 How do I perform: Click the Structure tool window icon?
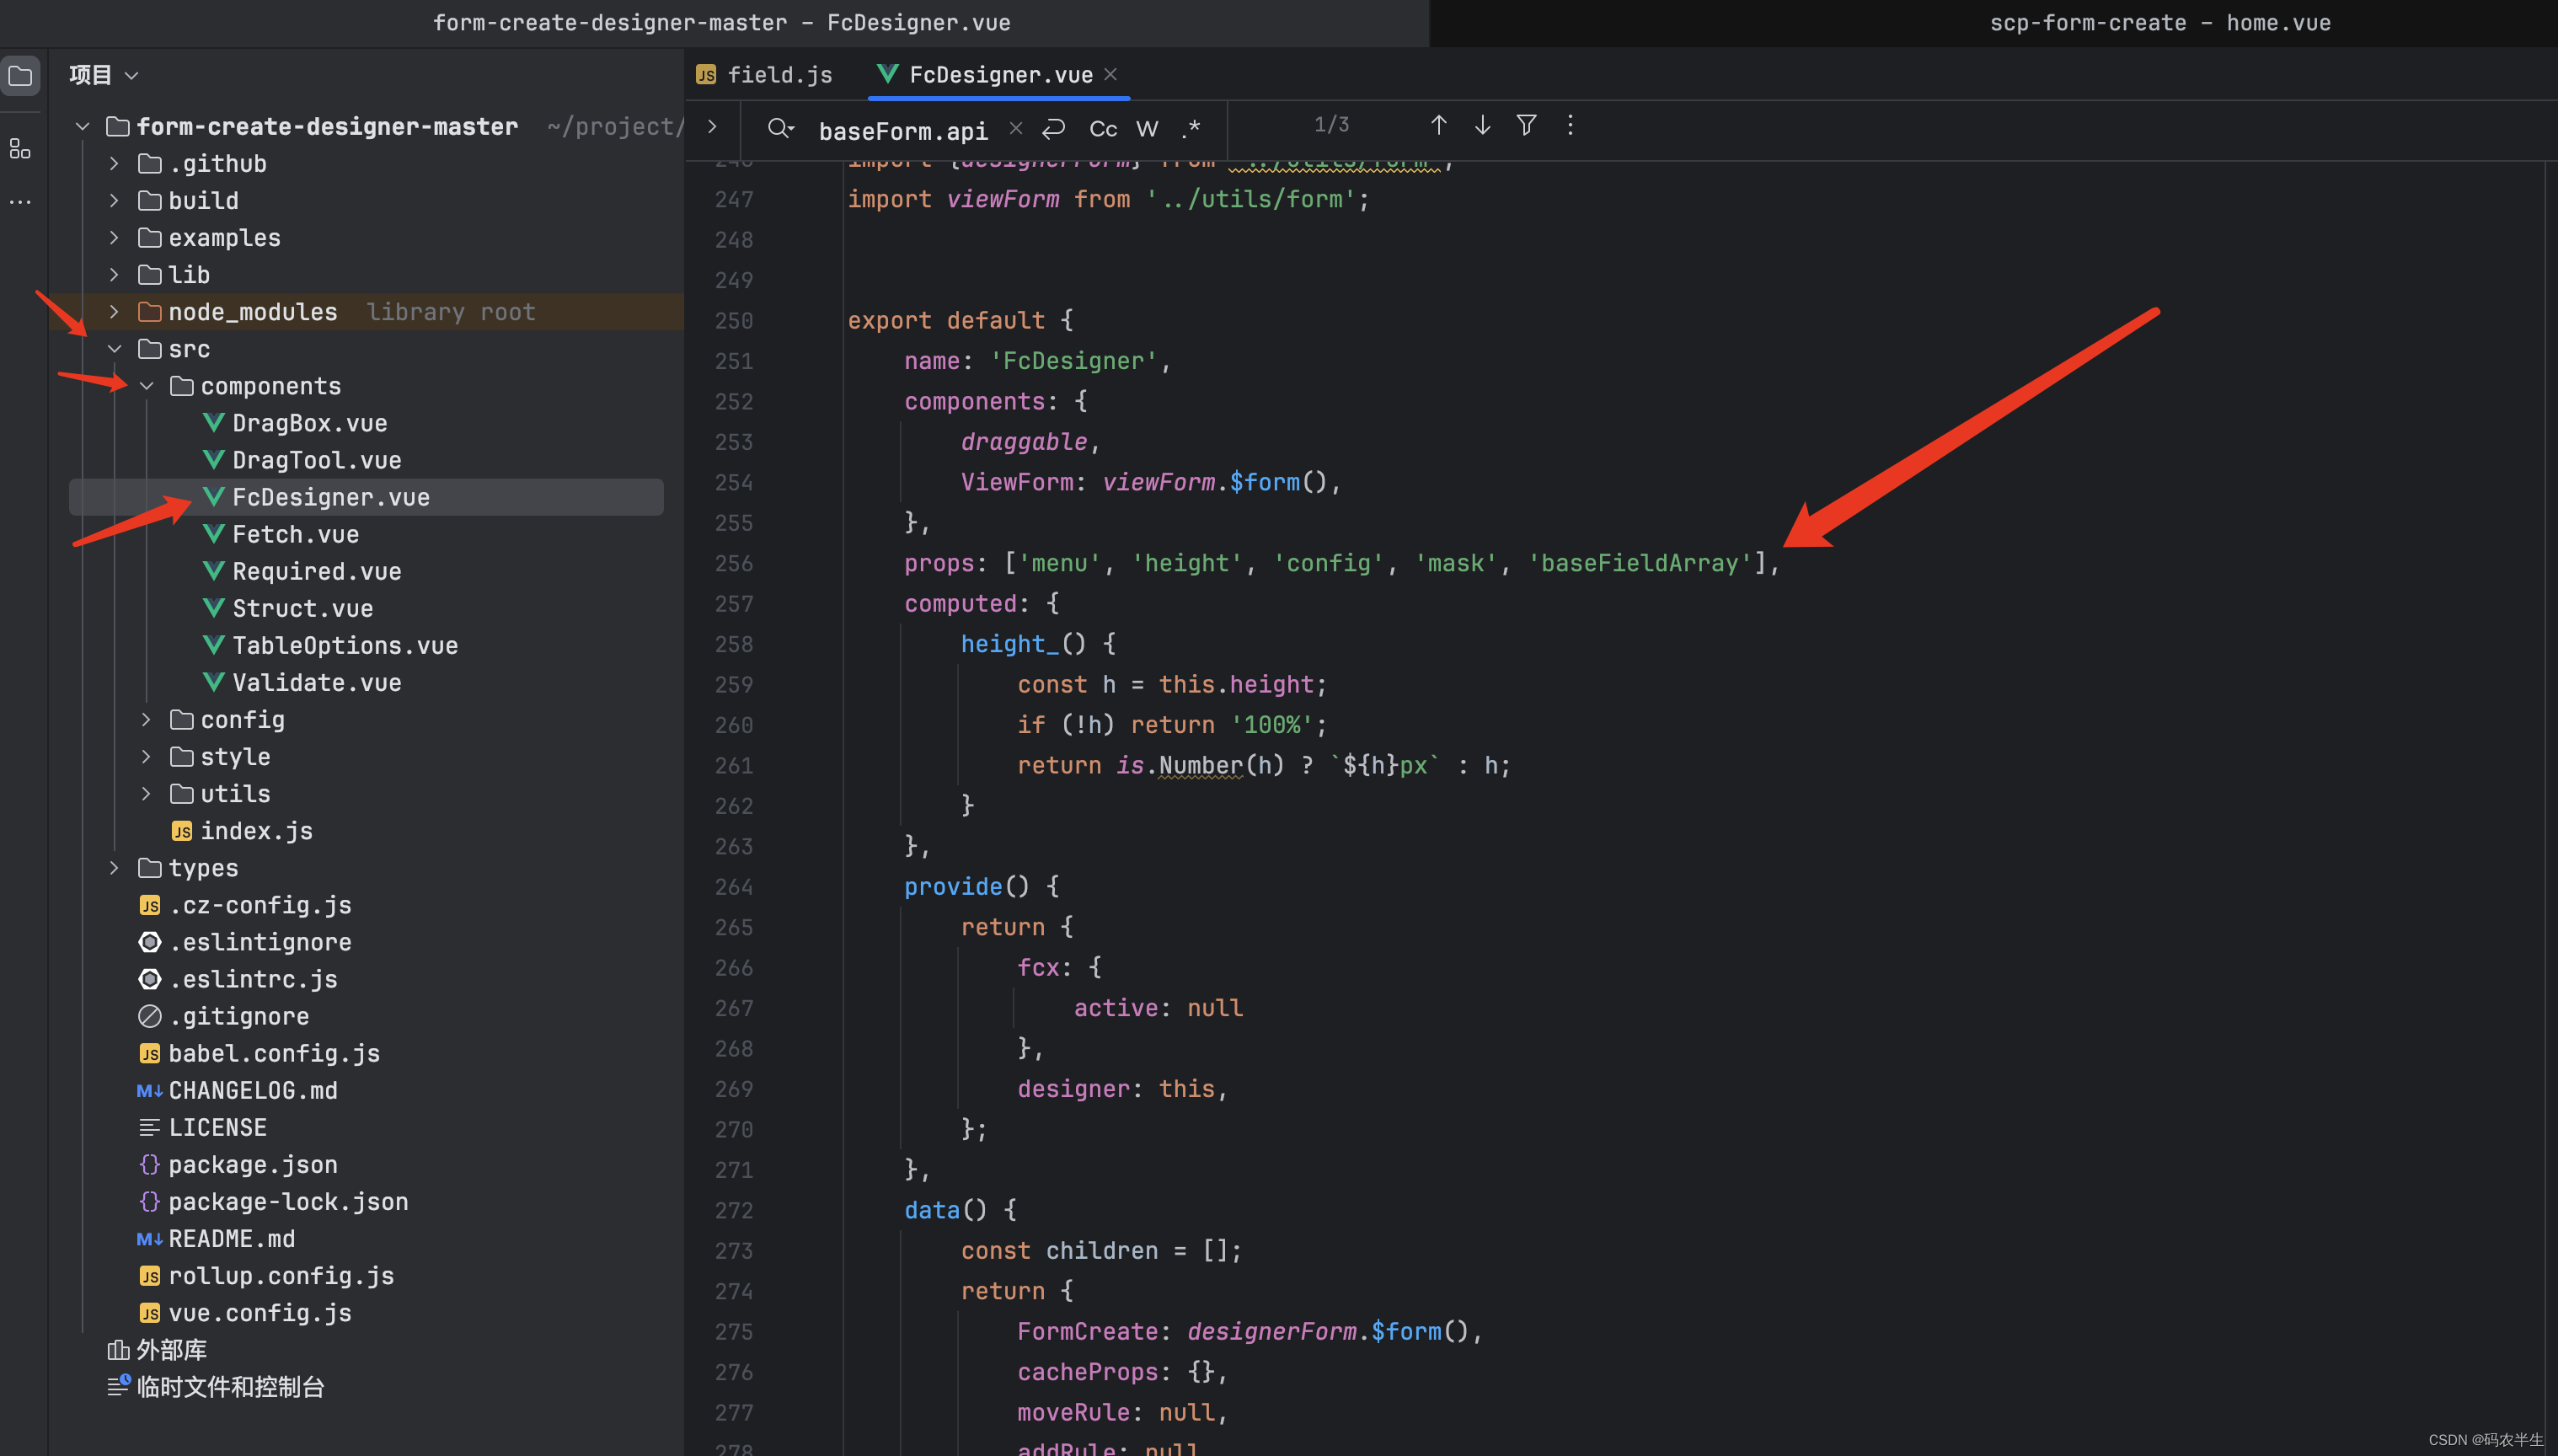20,150
